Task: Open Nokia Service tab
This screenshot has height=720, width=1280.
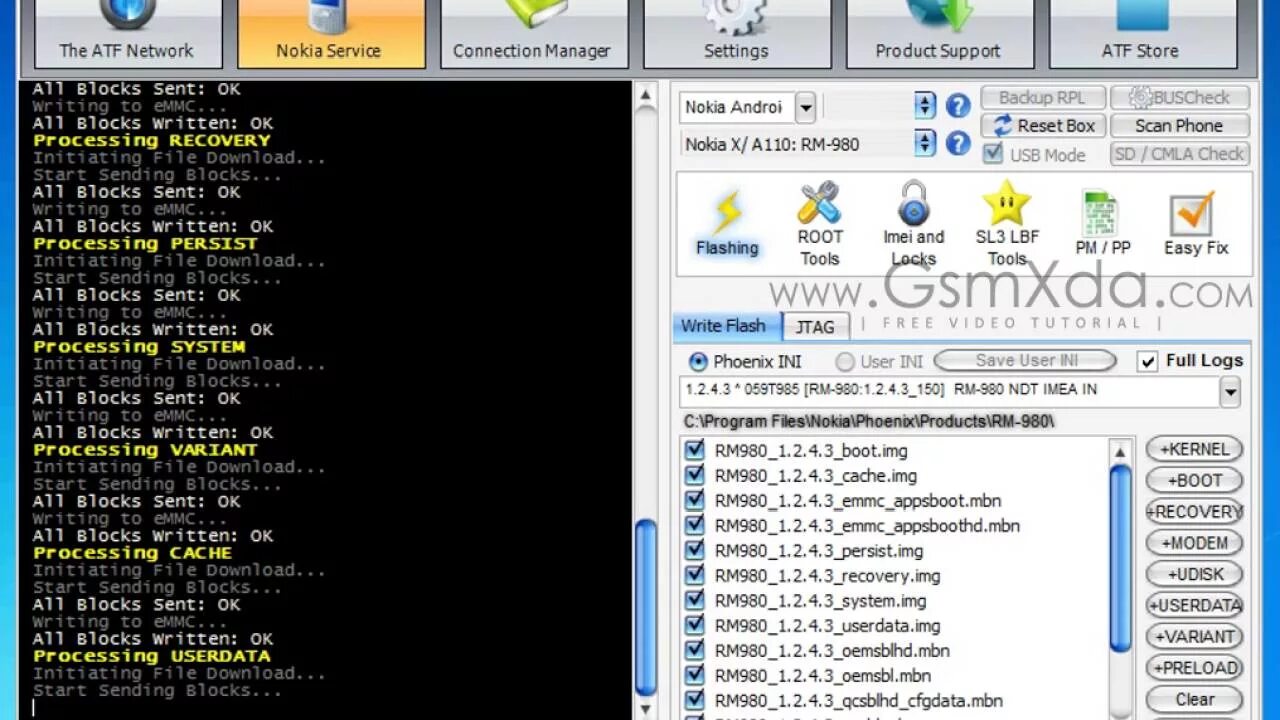Action: click(330, 34)
